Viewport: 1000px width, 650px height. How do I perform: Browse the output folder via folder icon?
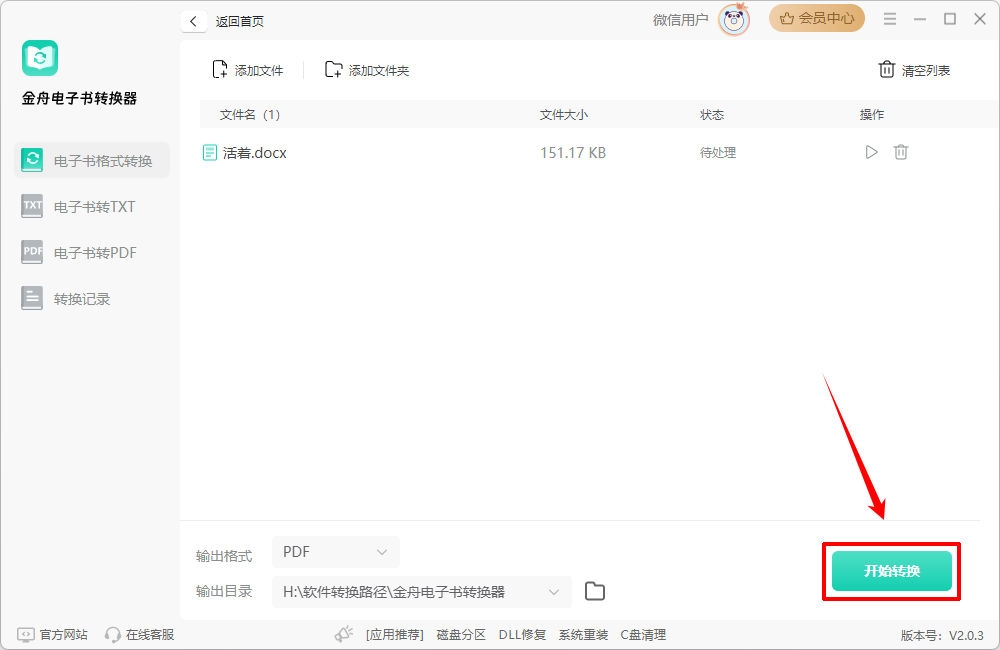click(595, 591)
